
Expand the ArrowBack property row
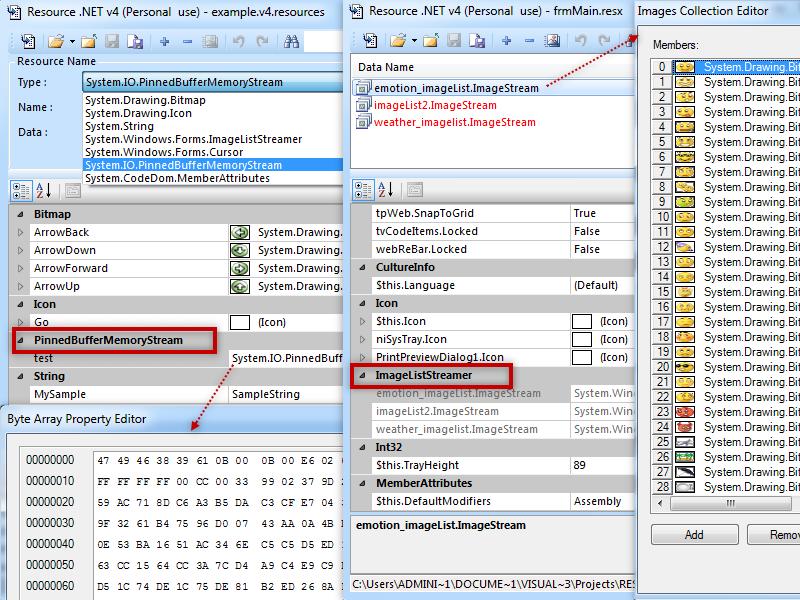point(20,232)
